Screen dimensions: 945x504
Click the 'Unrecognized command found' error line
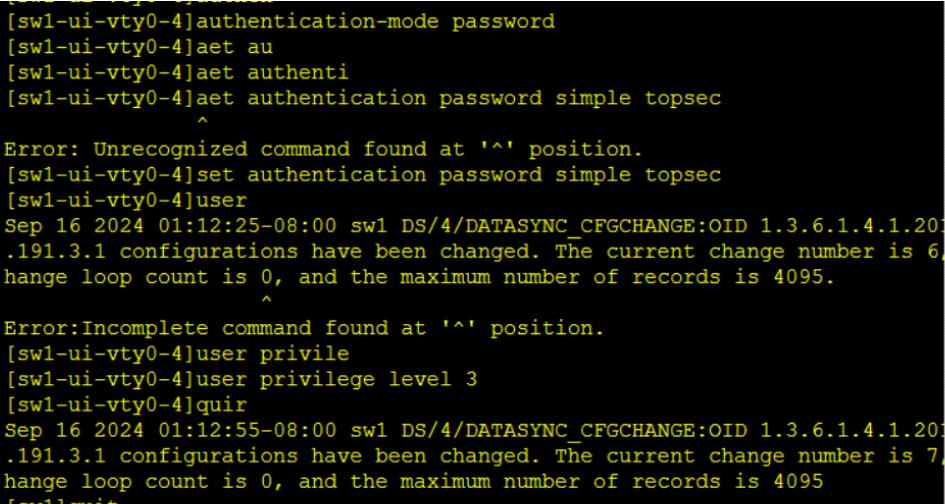pos(323,150)
